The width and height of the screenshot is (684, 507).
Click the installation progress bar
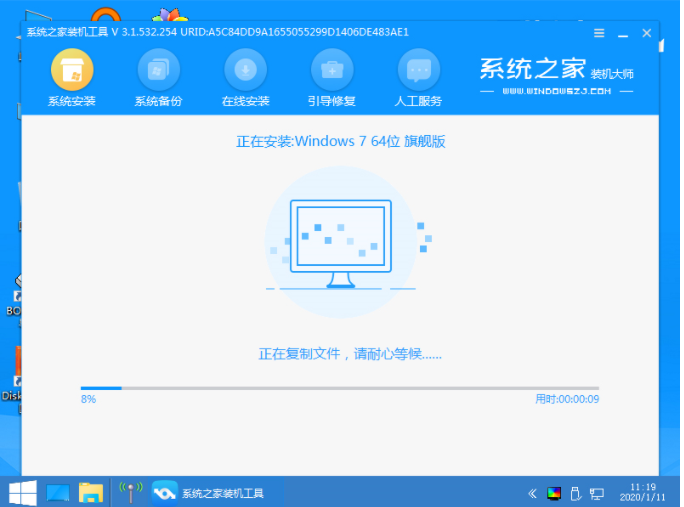point(340,388)
